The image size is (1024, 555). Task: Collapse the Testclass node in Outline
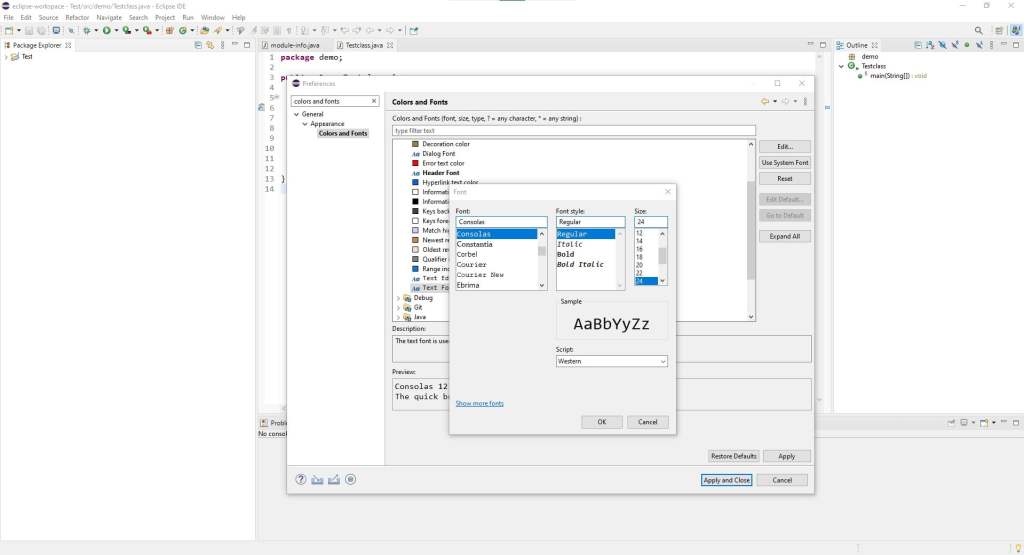[841, 66]
